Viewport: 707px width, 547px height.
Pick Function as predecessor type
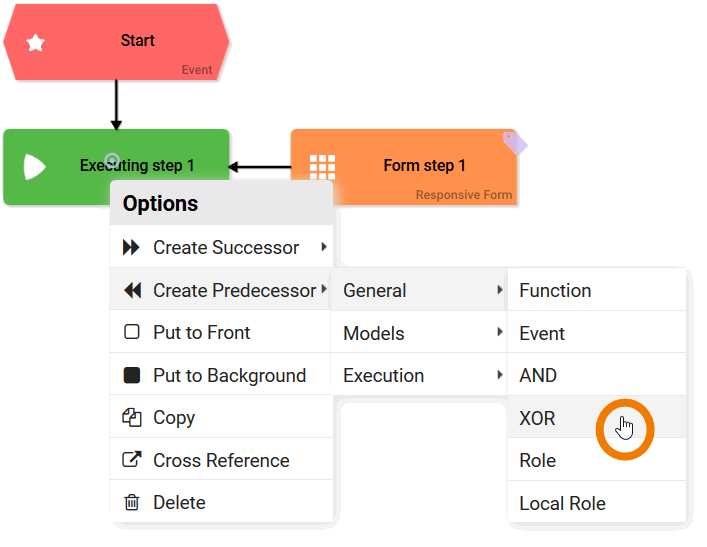(x=555, y=291)
